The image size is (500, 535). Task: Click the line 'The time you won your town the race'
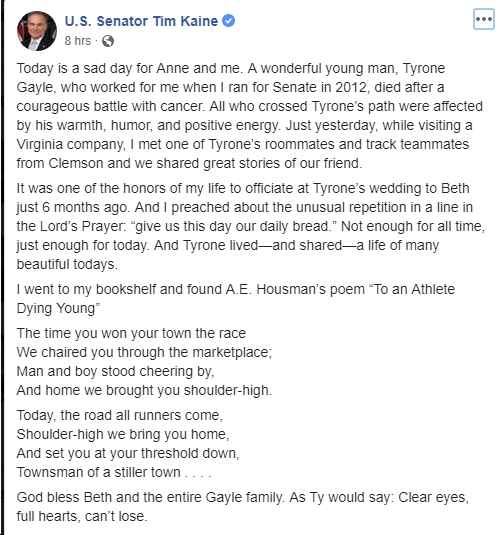click(131, 333)
